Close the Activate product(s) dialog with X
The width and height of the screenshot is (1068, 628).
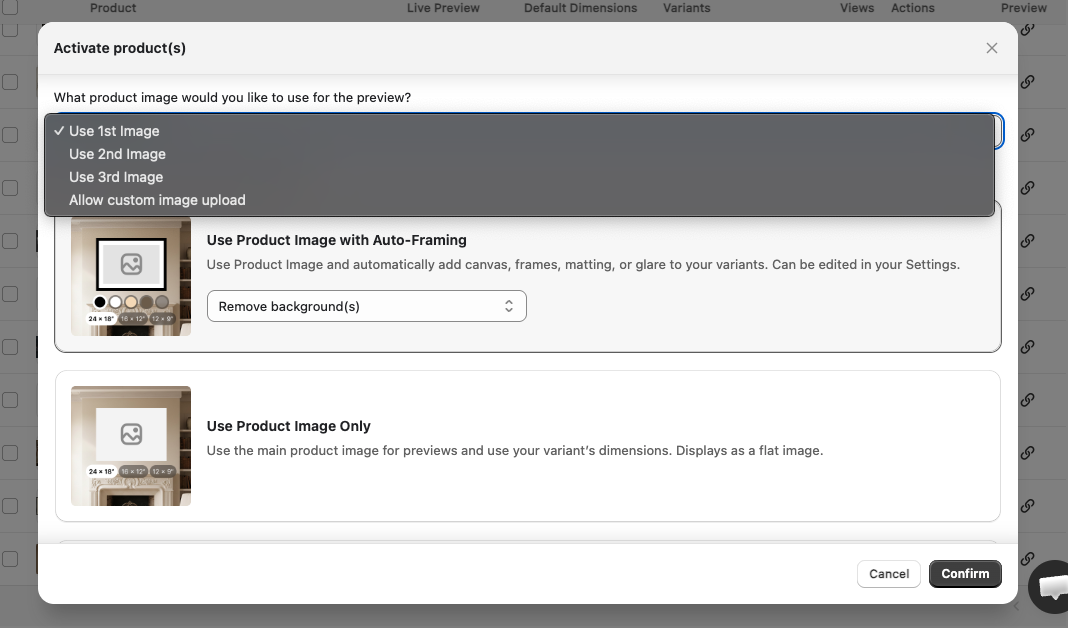[x=992, y=48]
